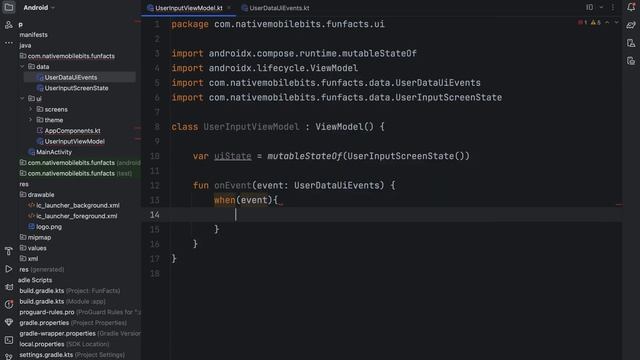Select the java folder
This screenshot has height=360, width=640.
tap(25, 45)
